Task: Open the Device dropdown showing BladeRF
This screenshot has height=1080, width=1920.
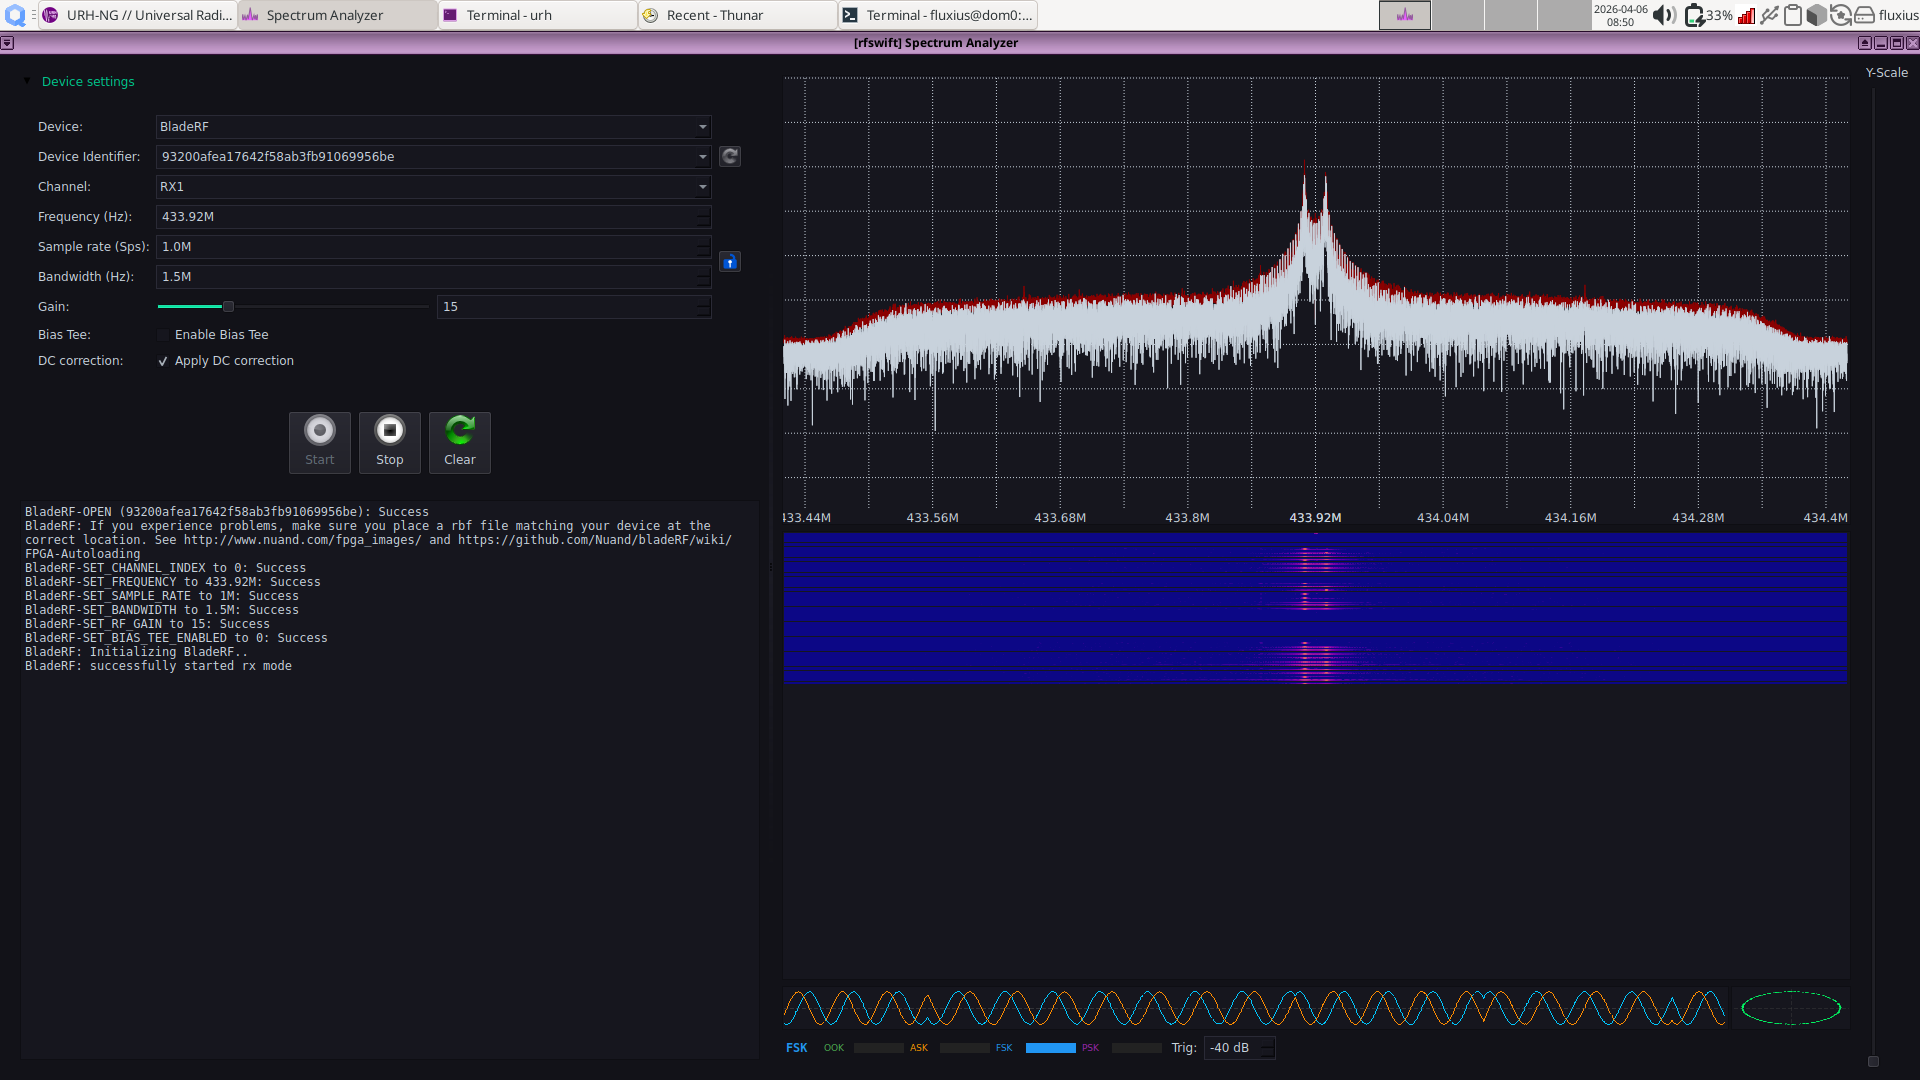Action: click(x=432, y=127)
